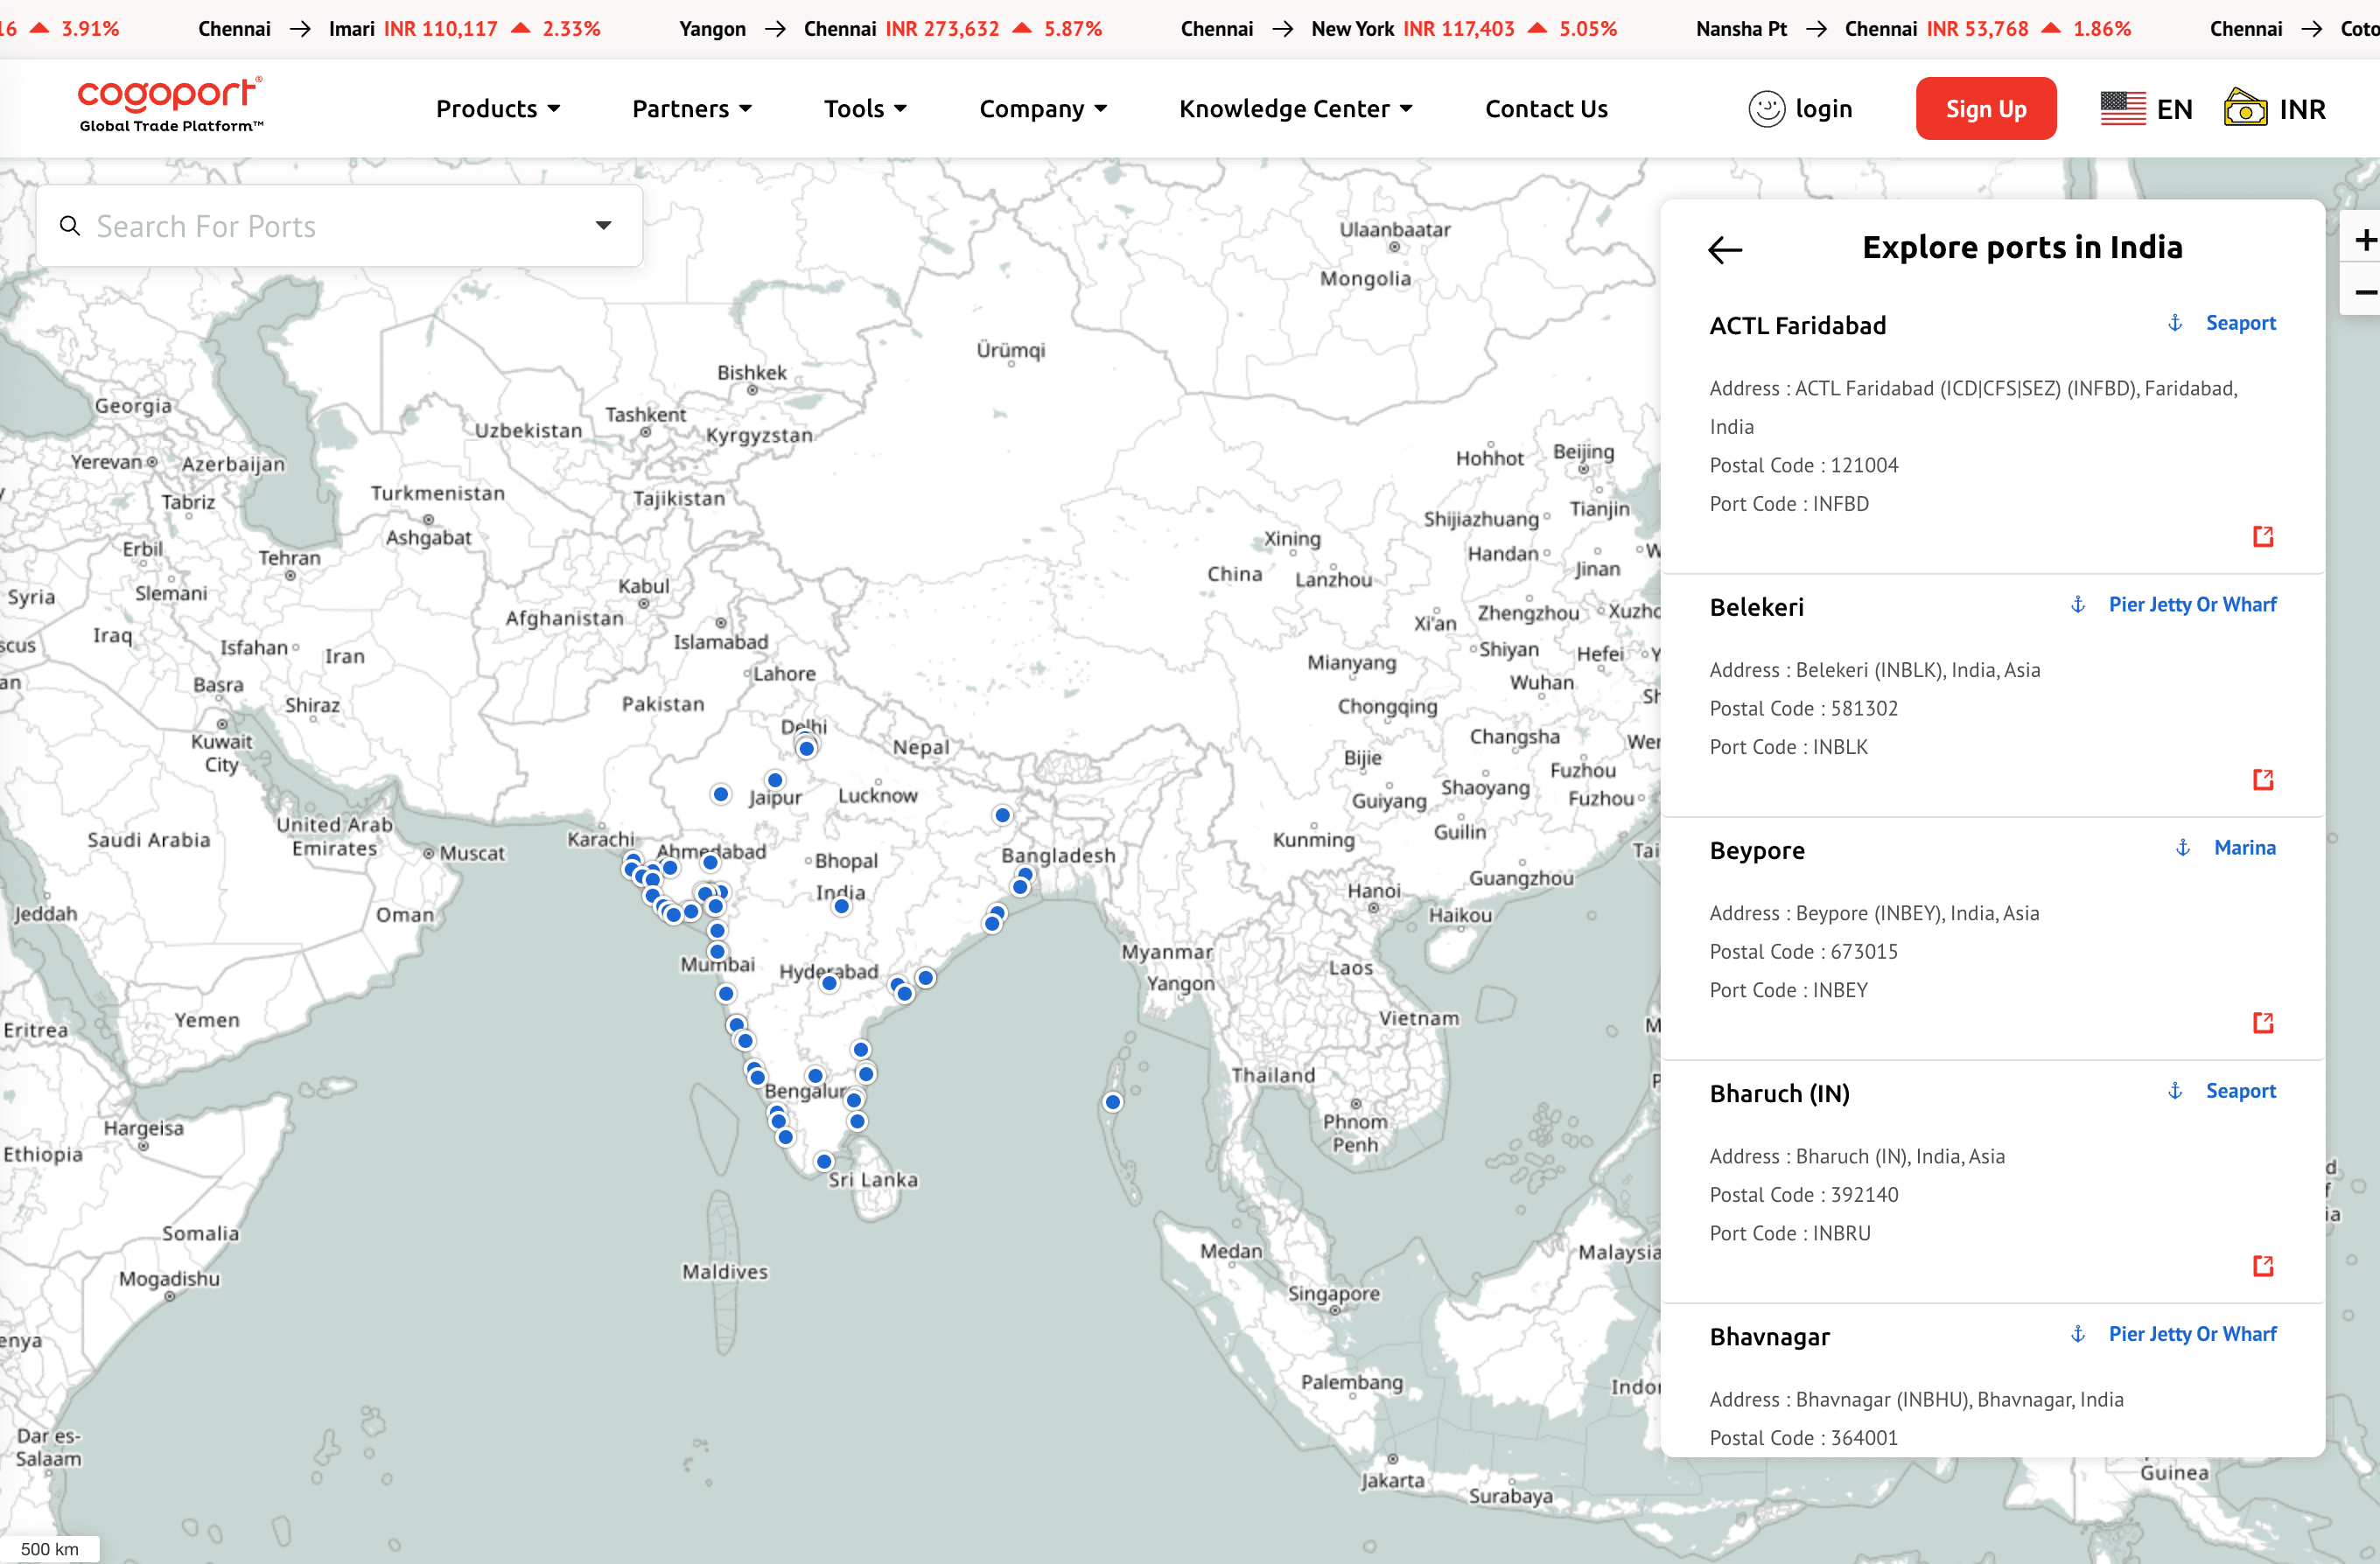Click the Cogoport logo
The width and height of the screenshot is (2380, 1564).
[x=171, y=104]
